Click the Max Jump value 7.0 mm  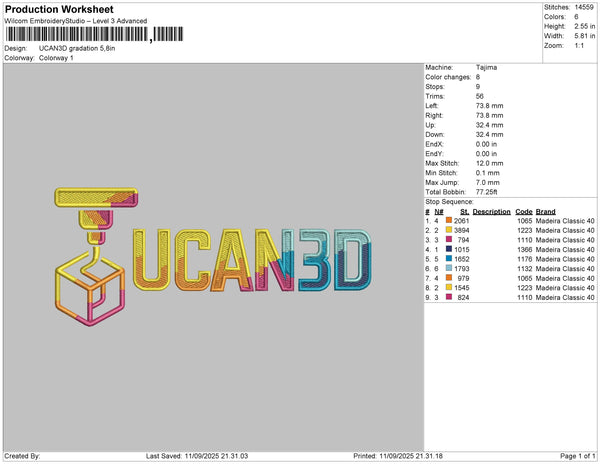(488, 182)
